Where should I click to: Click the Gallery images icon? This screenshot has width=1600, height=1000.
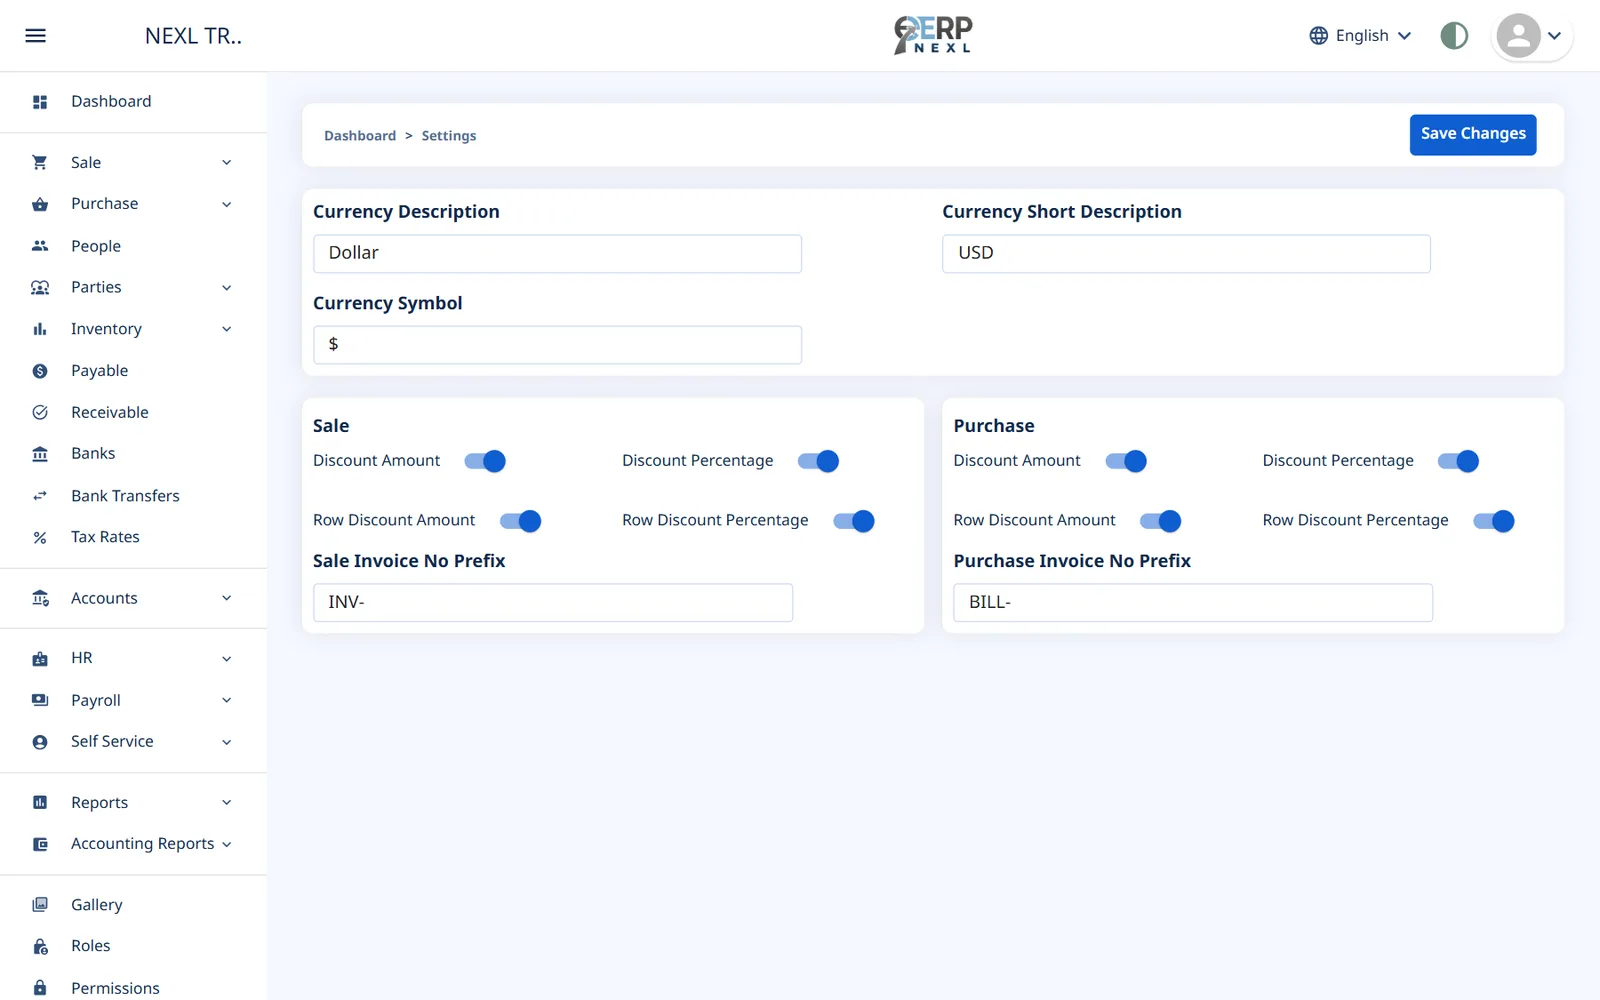coord(40,905)
